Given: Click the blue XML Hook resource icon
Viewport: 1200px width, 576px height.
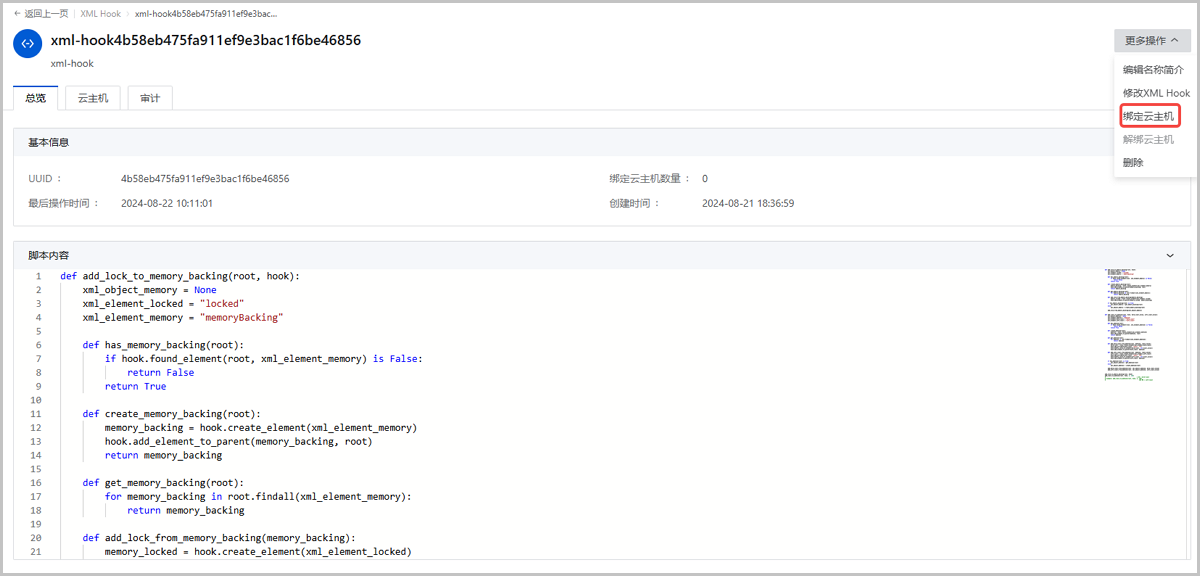Looking at the screenshot, I should 28,43.
